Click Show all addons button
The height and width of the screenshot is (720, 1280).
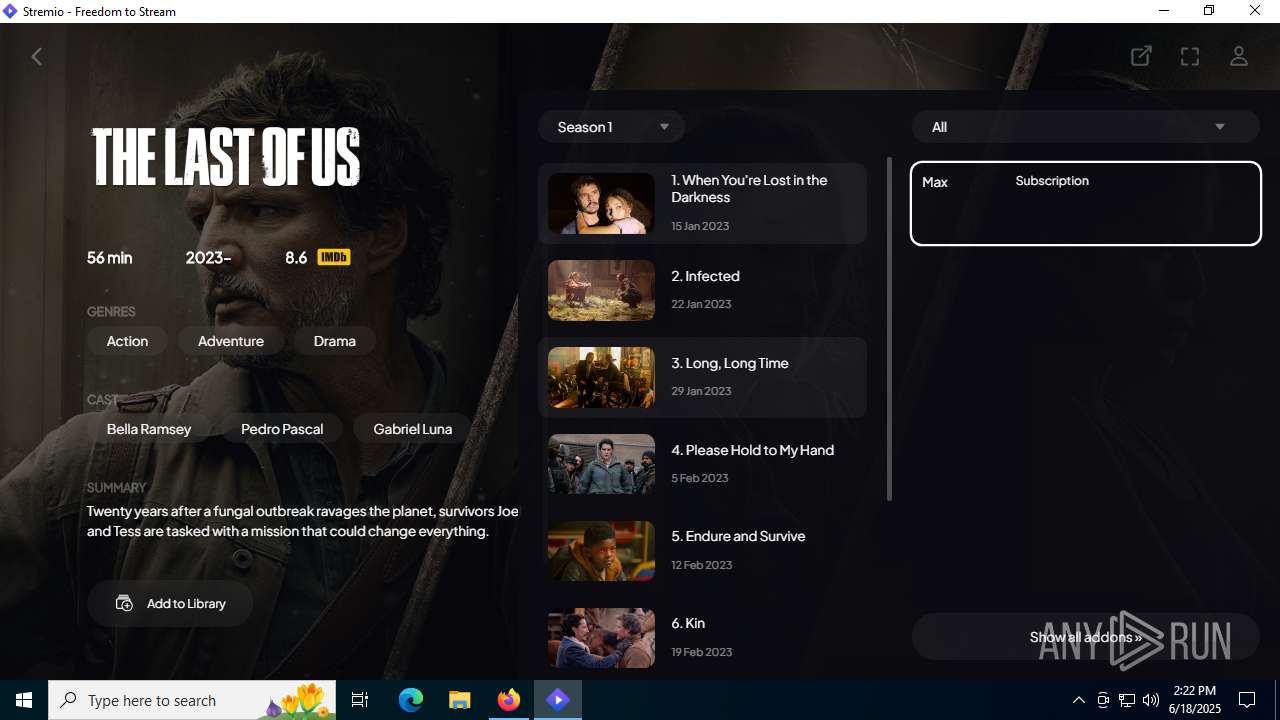pyautogui.click(x=1085, y=637)
